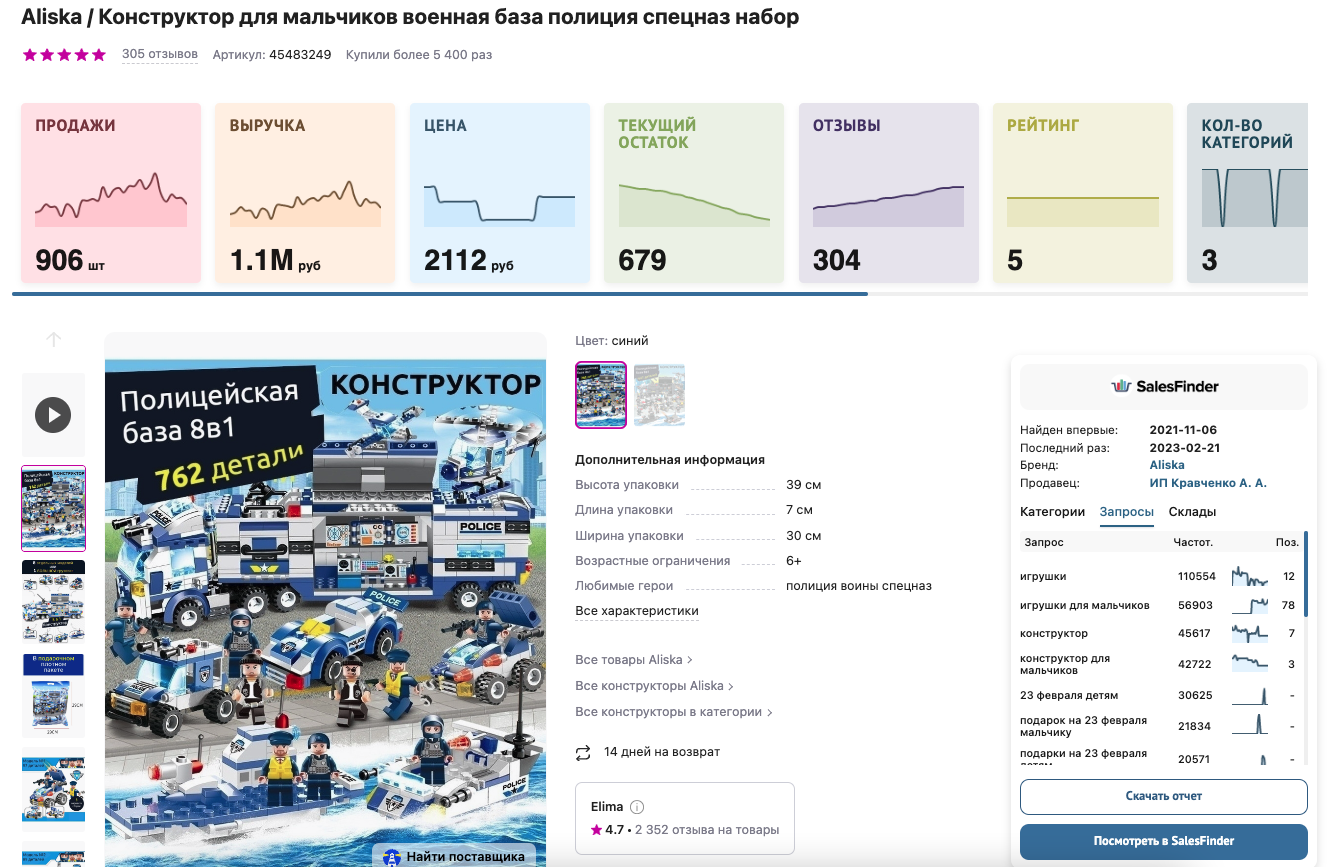Click the Любимые герои value text

(x=859, y=586)
